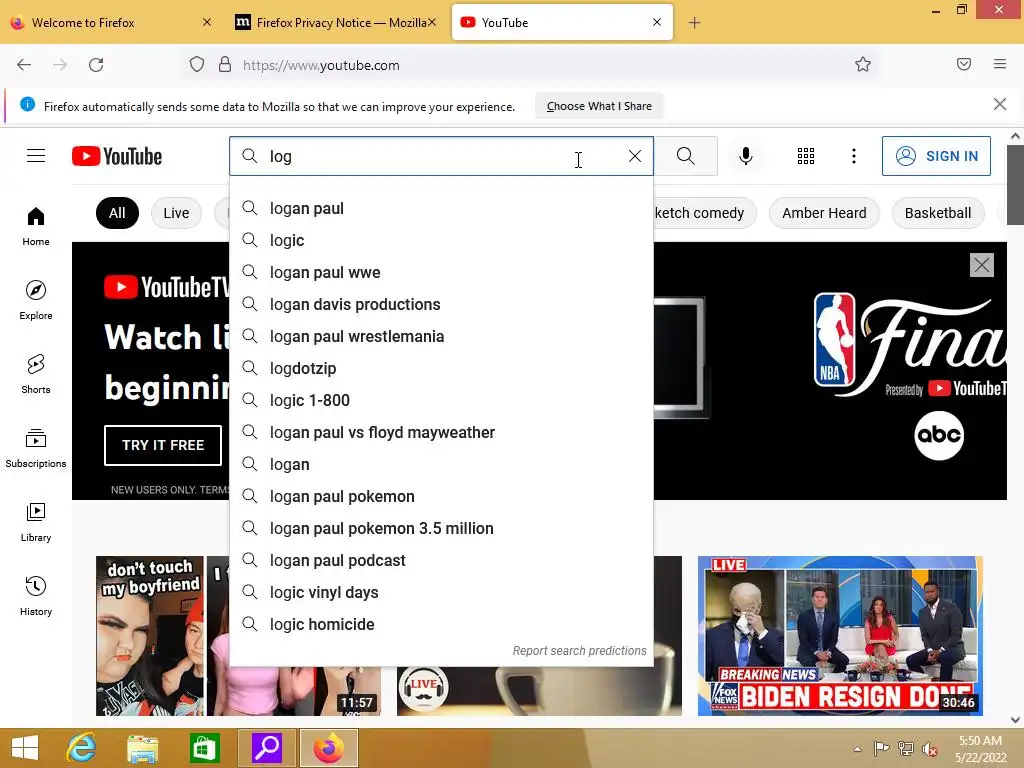The image size is (1024, 768).
Task: Clear the search box with X
Action: 635,156
